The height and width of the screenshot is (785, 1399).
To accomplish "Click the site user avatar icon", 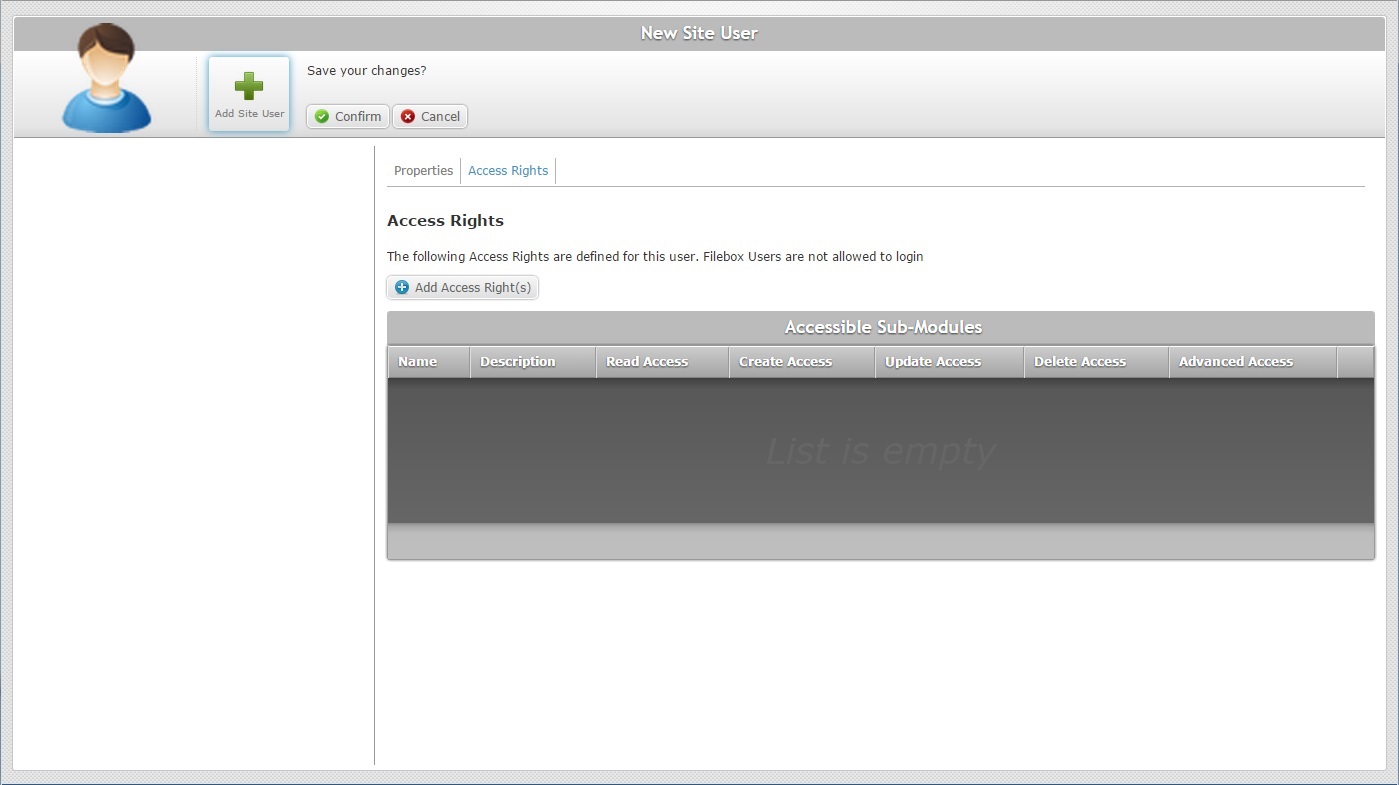I will tap(106, 78).
